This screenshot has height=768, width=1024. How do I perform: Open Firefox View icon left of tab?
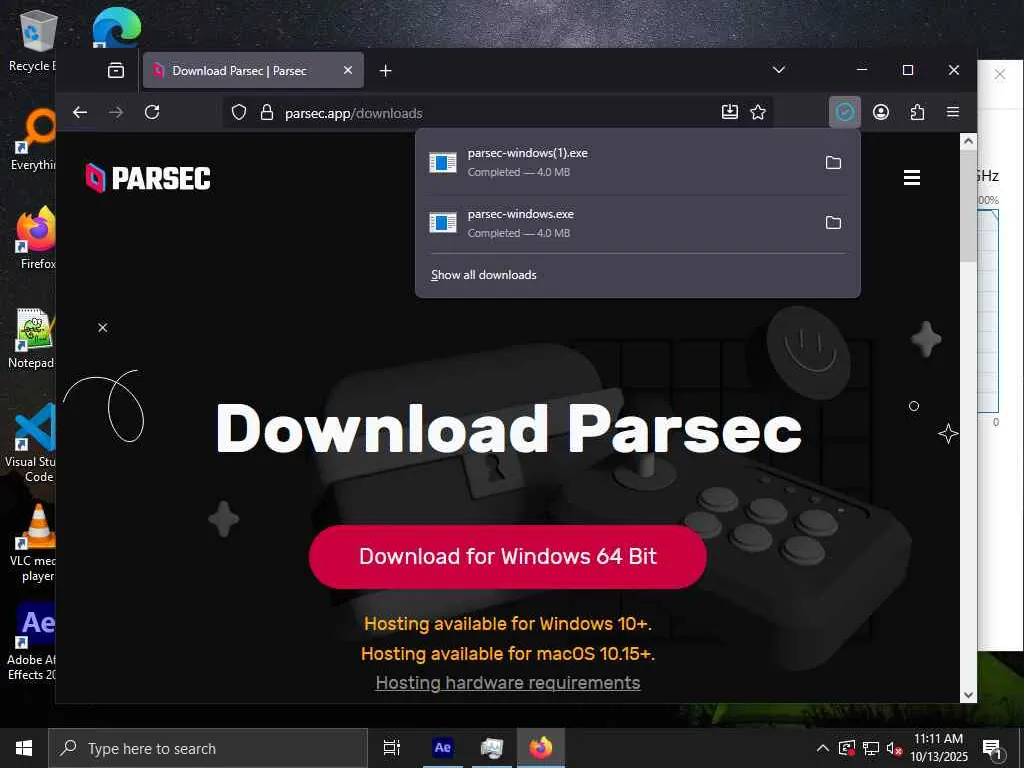tap(116, 71)
